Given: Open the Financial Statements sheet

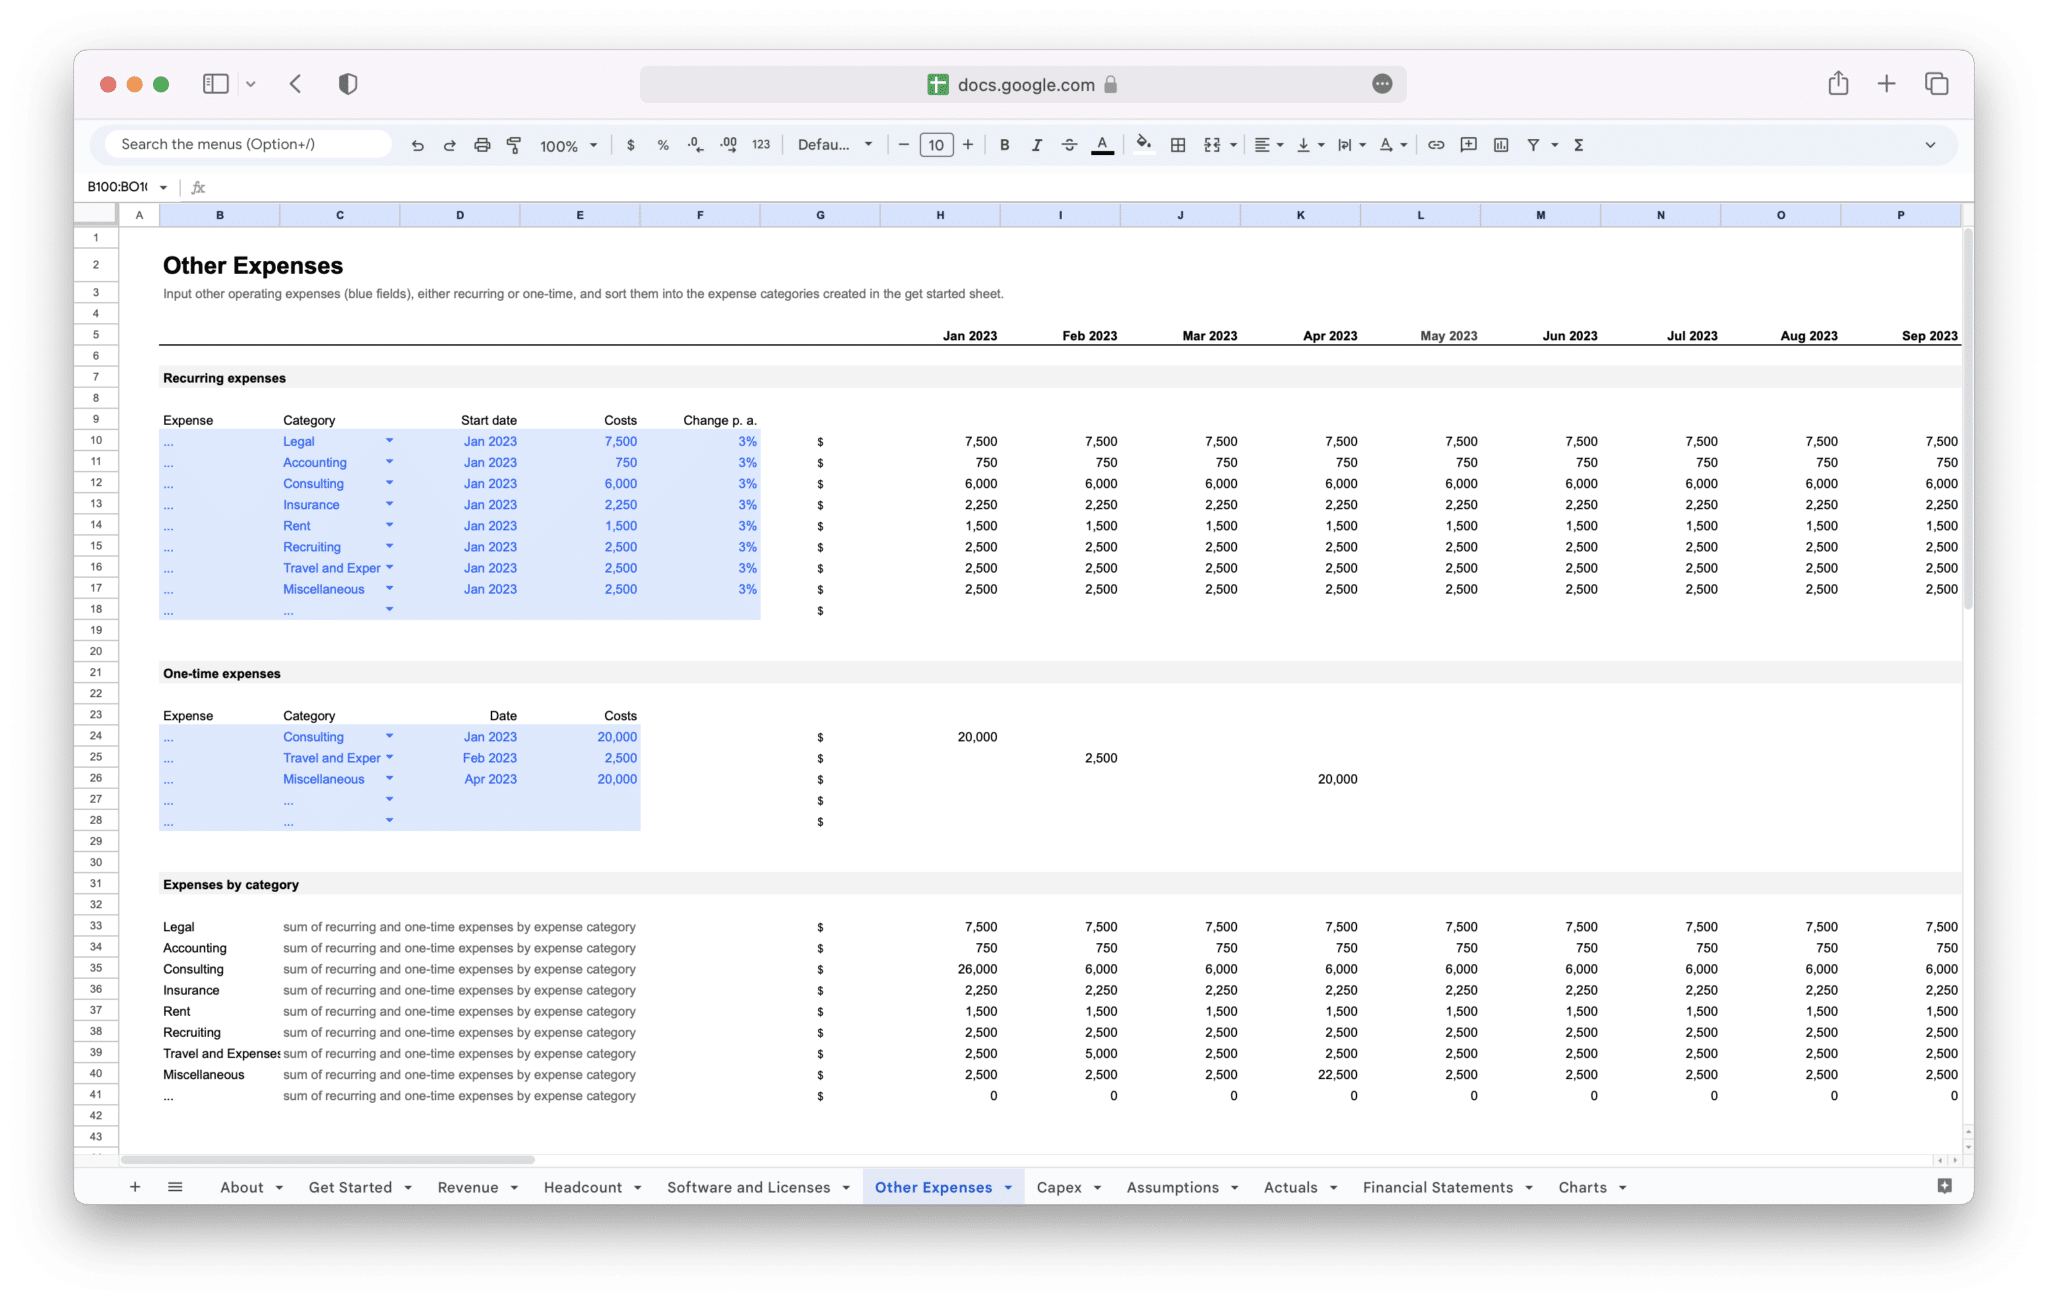Looking at the screenshot, I should click(1437, 1187).
